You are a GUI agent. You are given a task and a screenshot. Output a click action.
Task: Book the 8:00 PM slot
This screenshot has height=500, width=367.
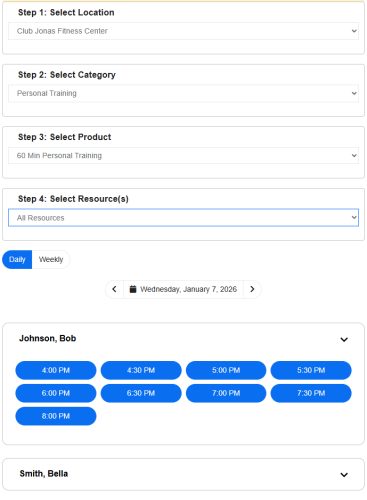56,416
